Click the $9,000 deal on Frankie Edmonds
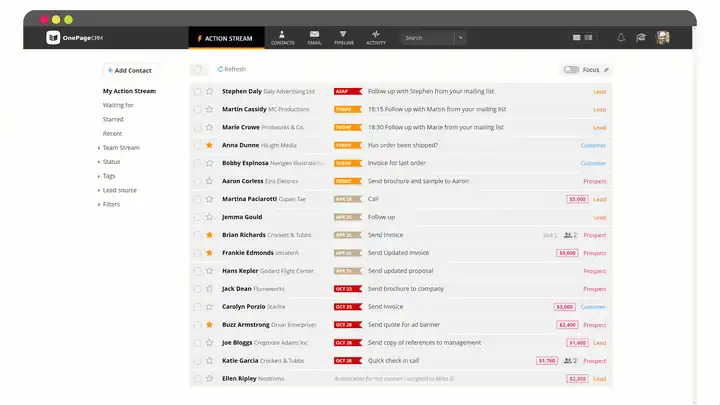 coord(567,253)
